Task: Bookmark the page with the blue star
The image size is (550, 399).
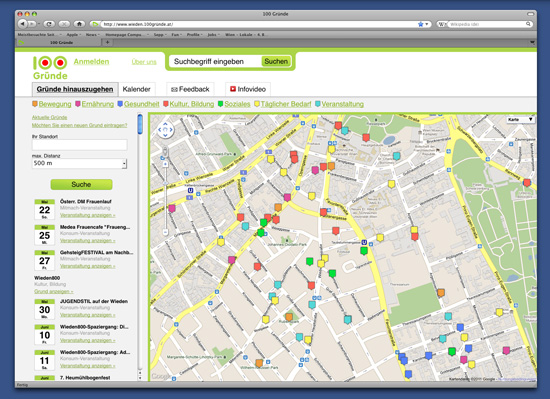Action: [421, 24]
